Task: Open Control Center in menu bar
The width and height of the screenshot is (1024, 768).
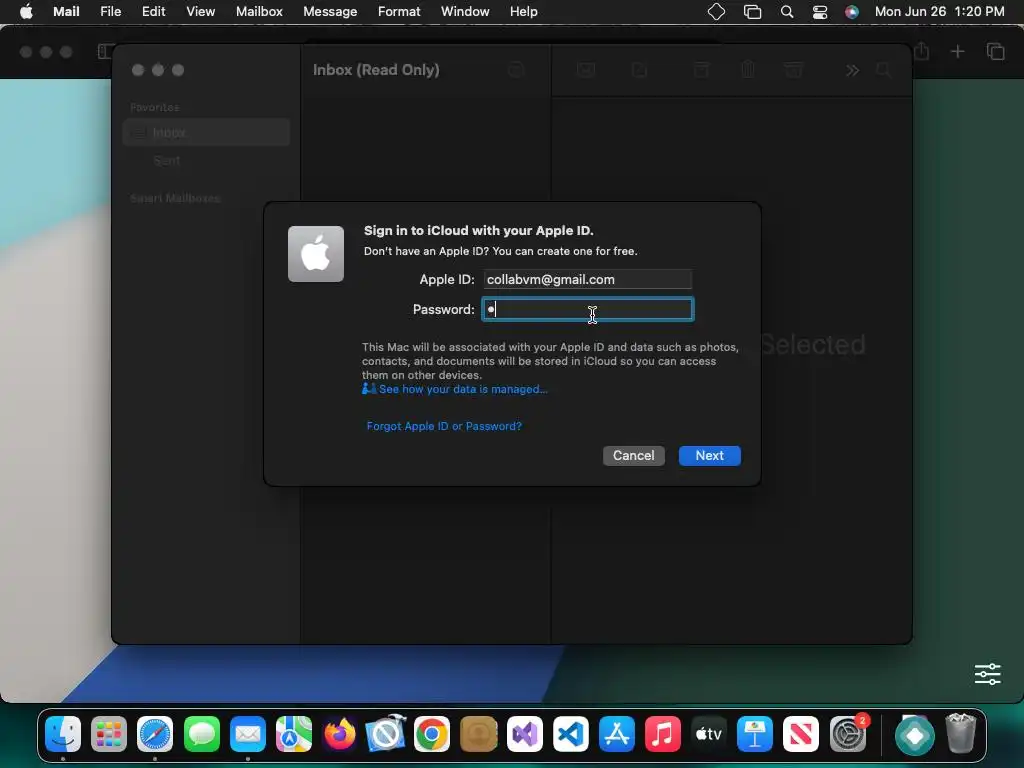Action: click(820, 12)
